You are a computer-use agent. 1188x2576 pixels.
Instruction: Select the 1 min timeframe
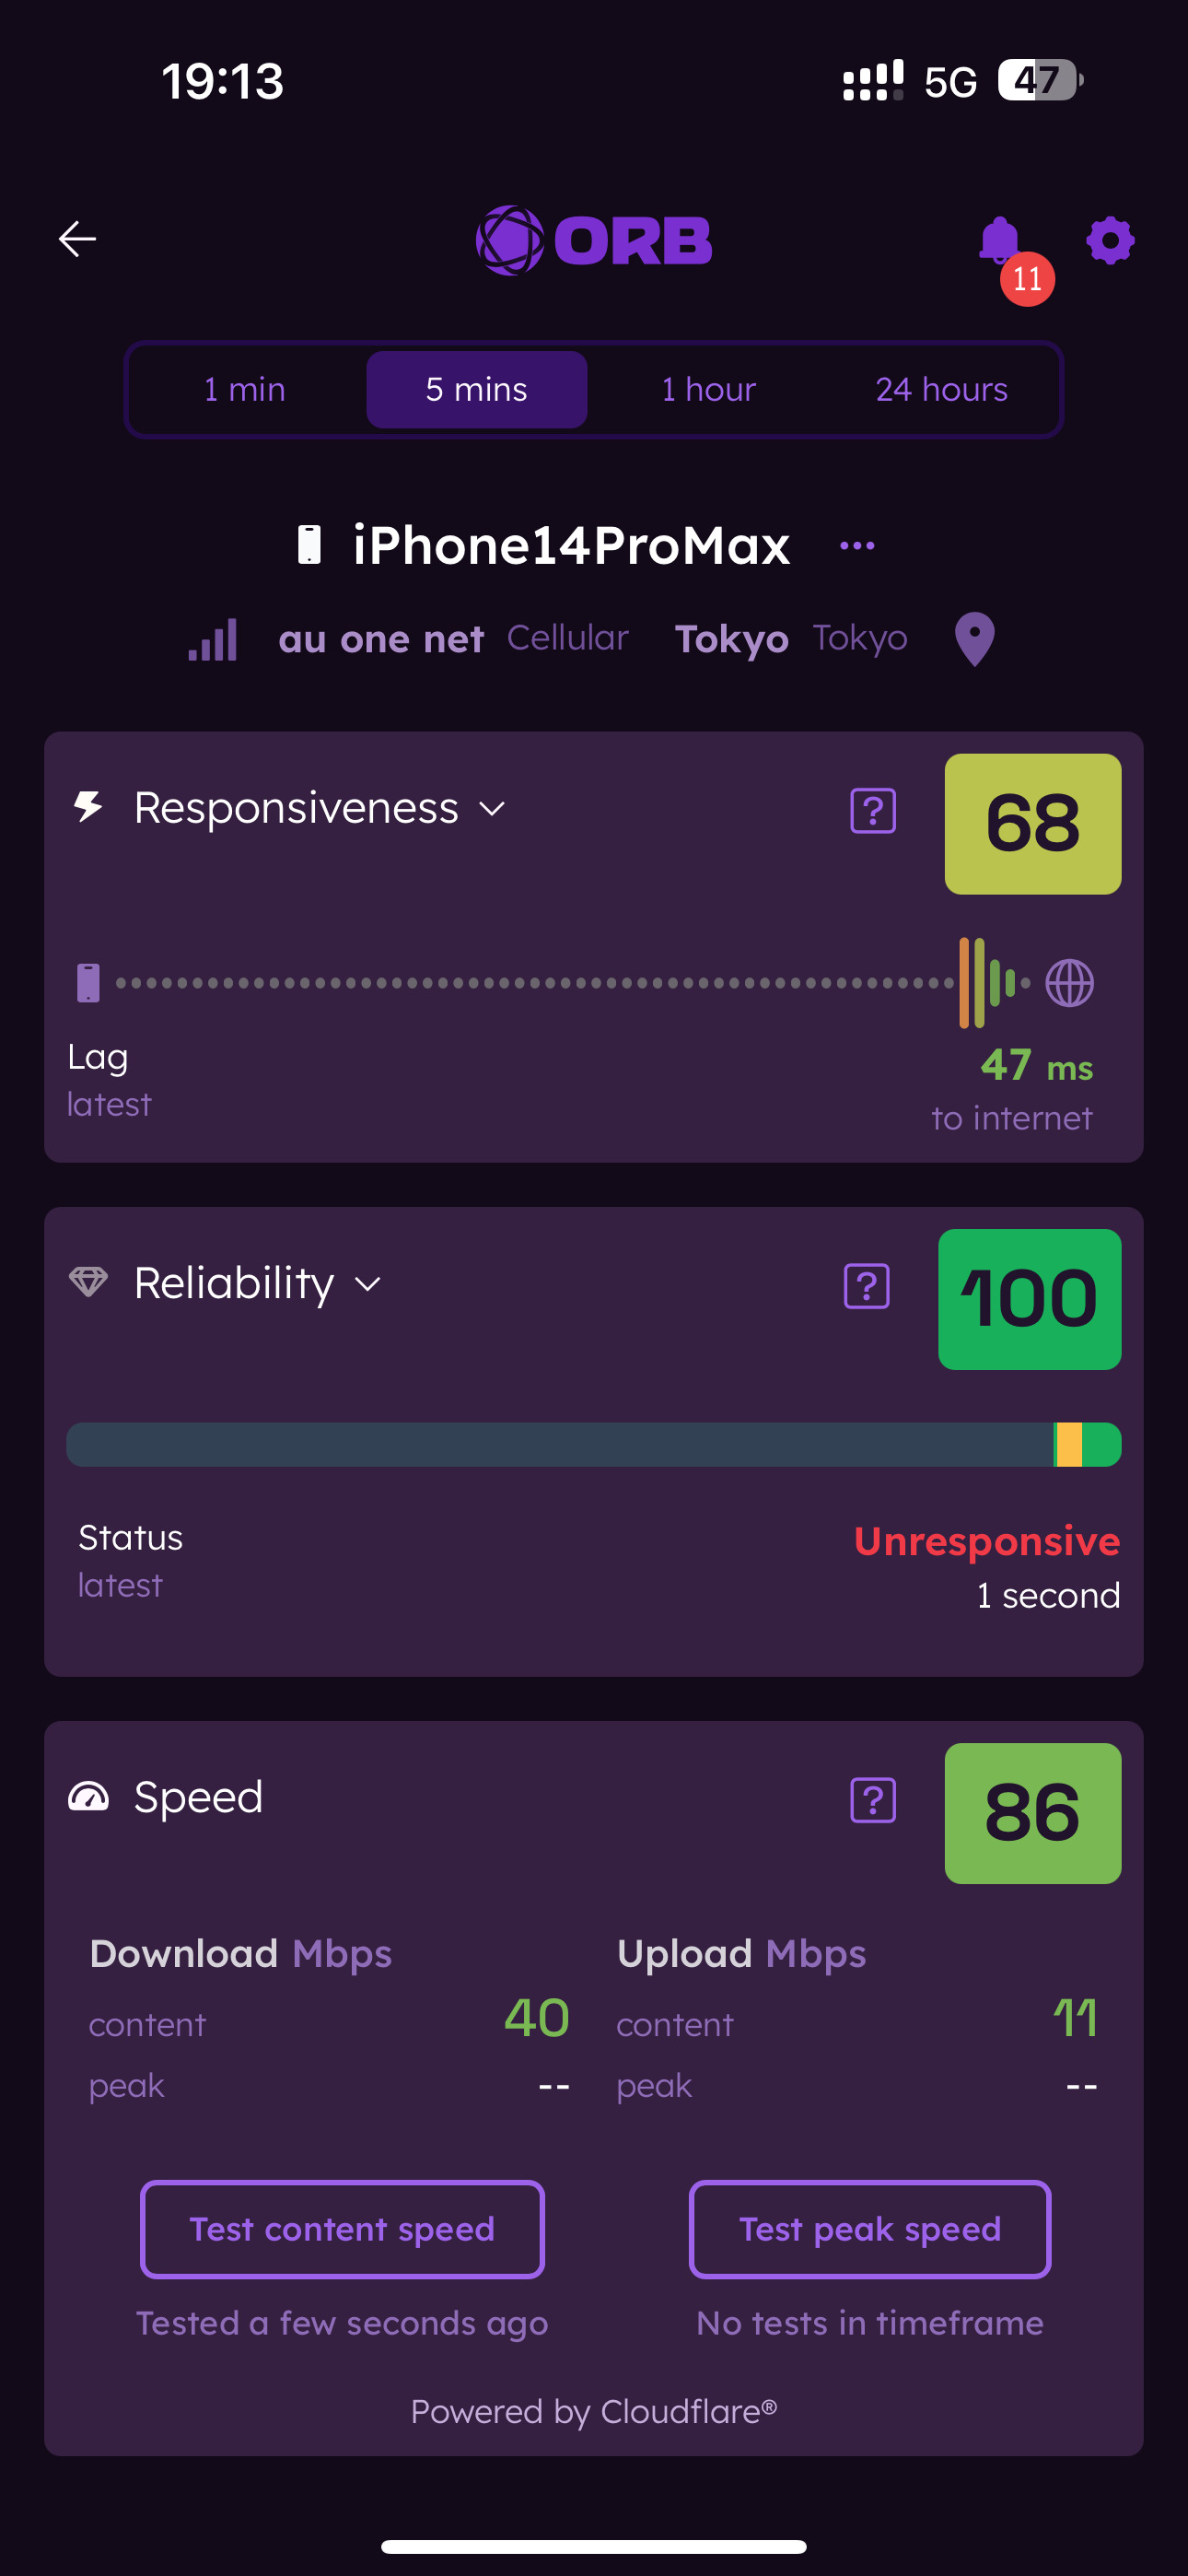(245, 389)
